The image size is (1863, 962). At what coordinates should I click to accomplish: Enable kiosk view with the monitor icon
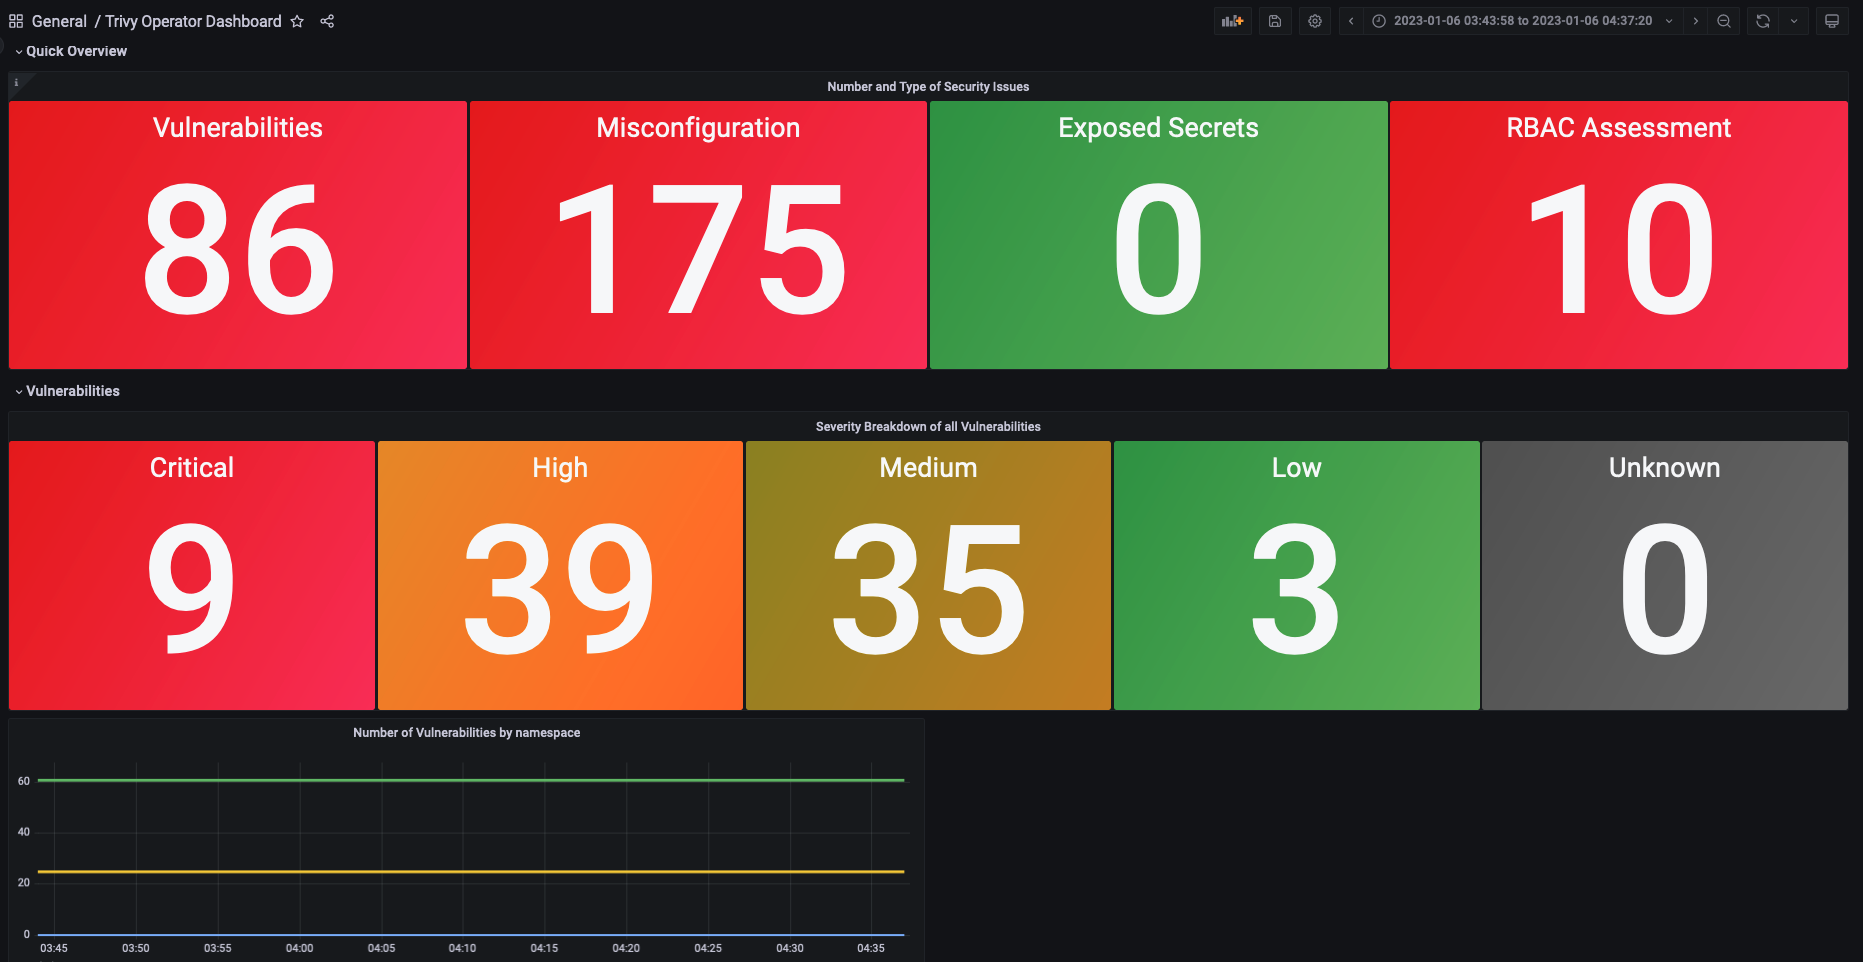tap(1831, 20)
